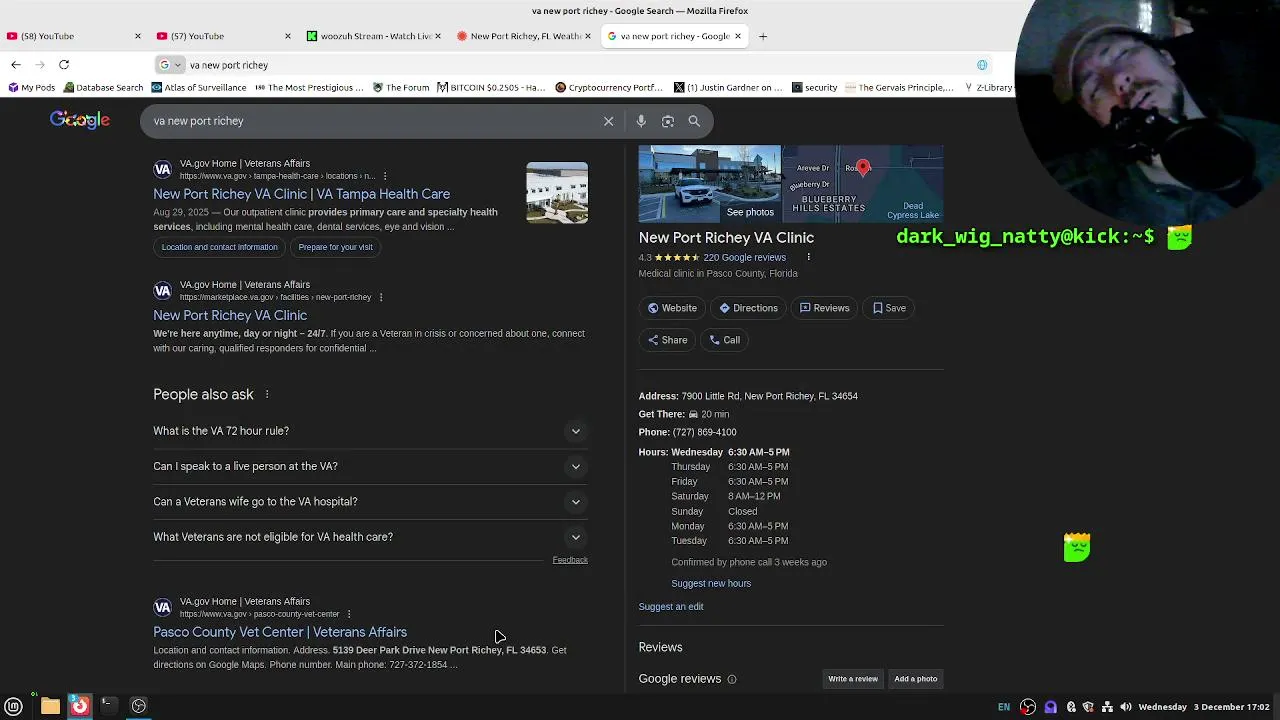1280x720 pixels.
Task: Open the 'Prepare for your visit' sitelink
Action: point(335,247)
